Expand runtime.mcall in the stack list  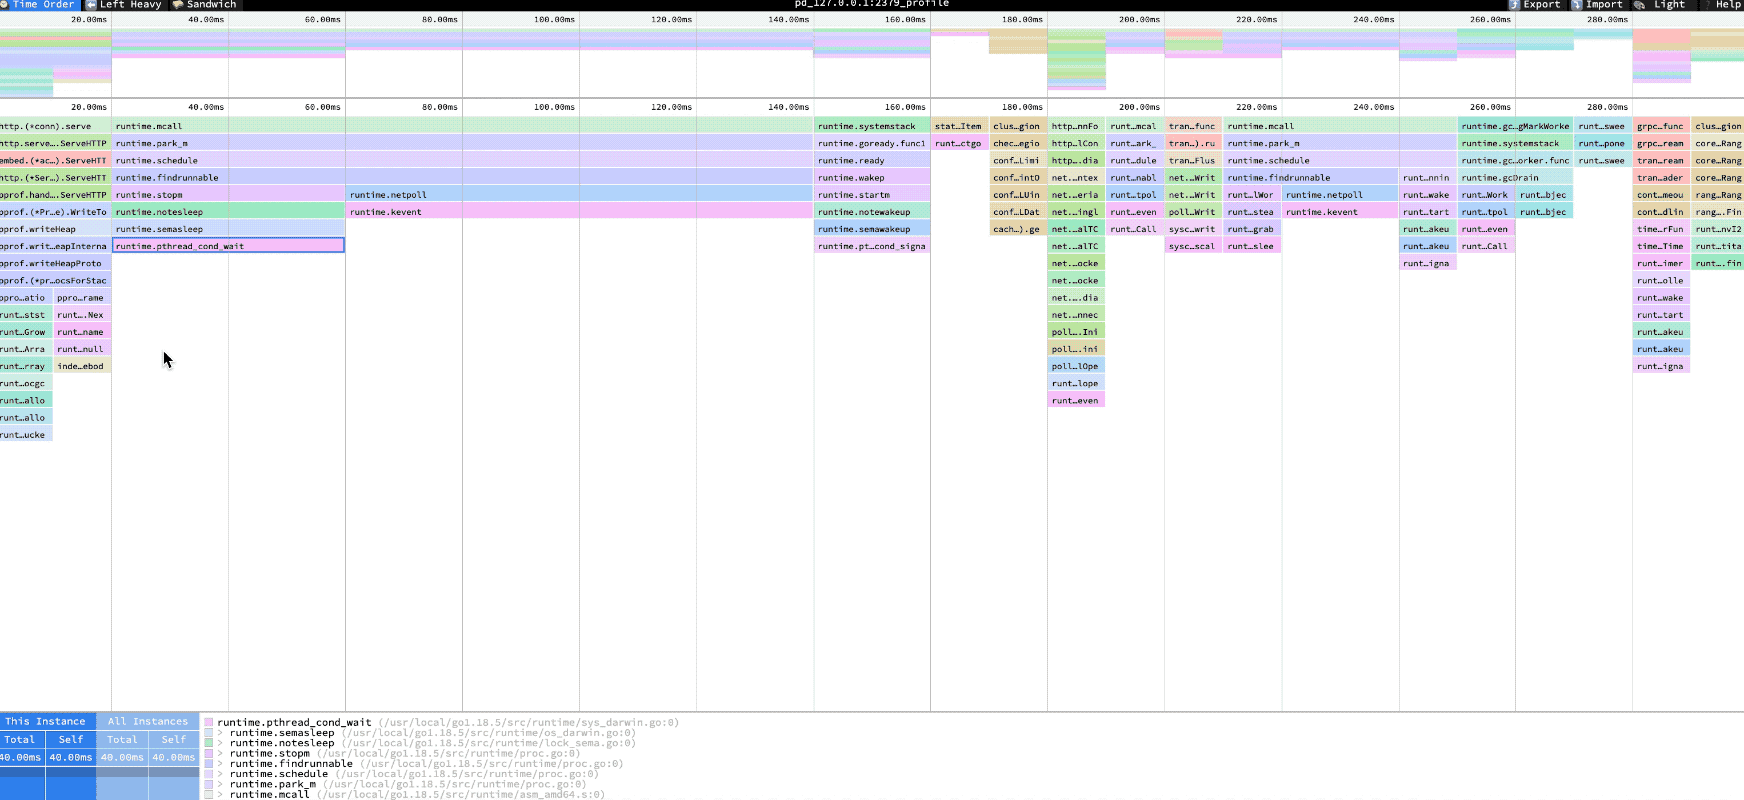(220, 794)
